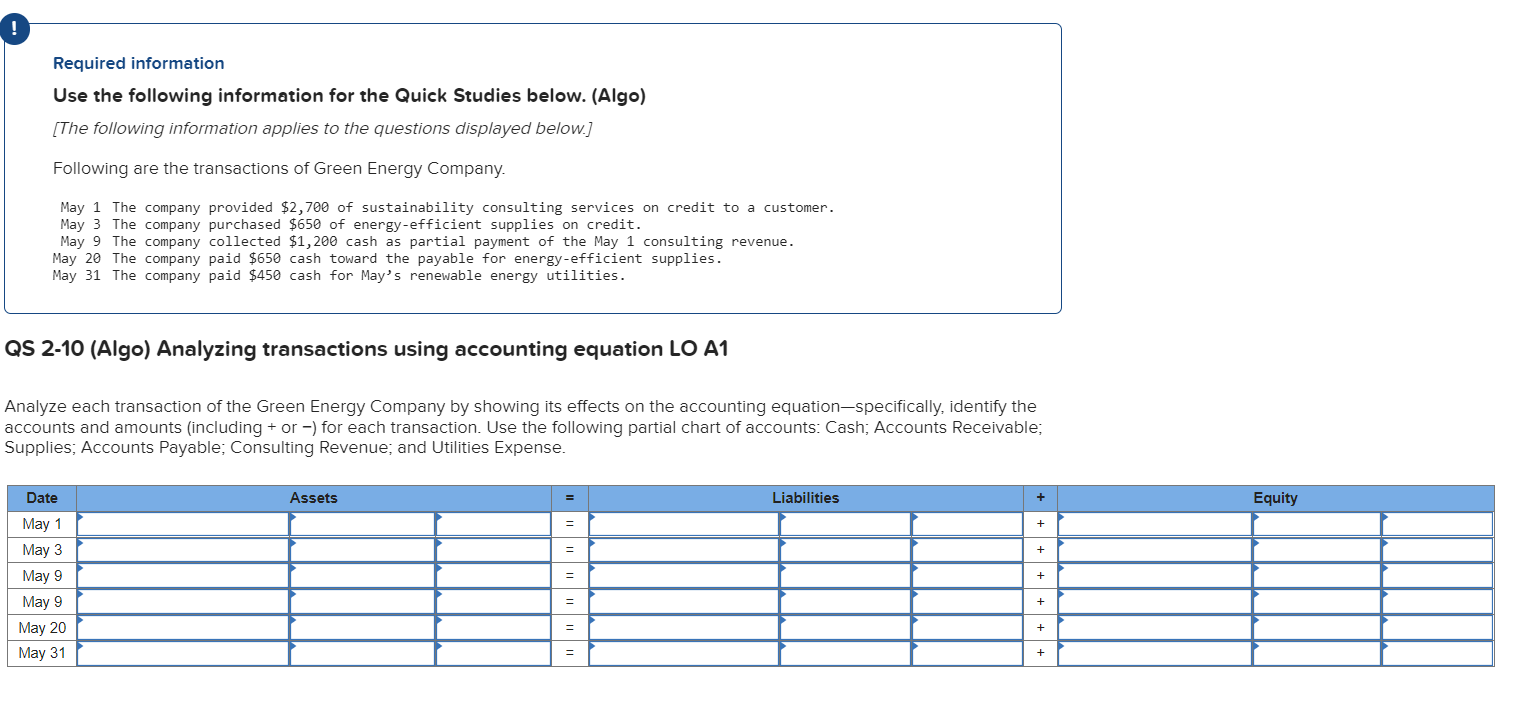Click the equals sign in the header row

pyautogui.click(x=569, y=498)
